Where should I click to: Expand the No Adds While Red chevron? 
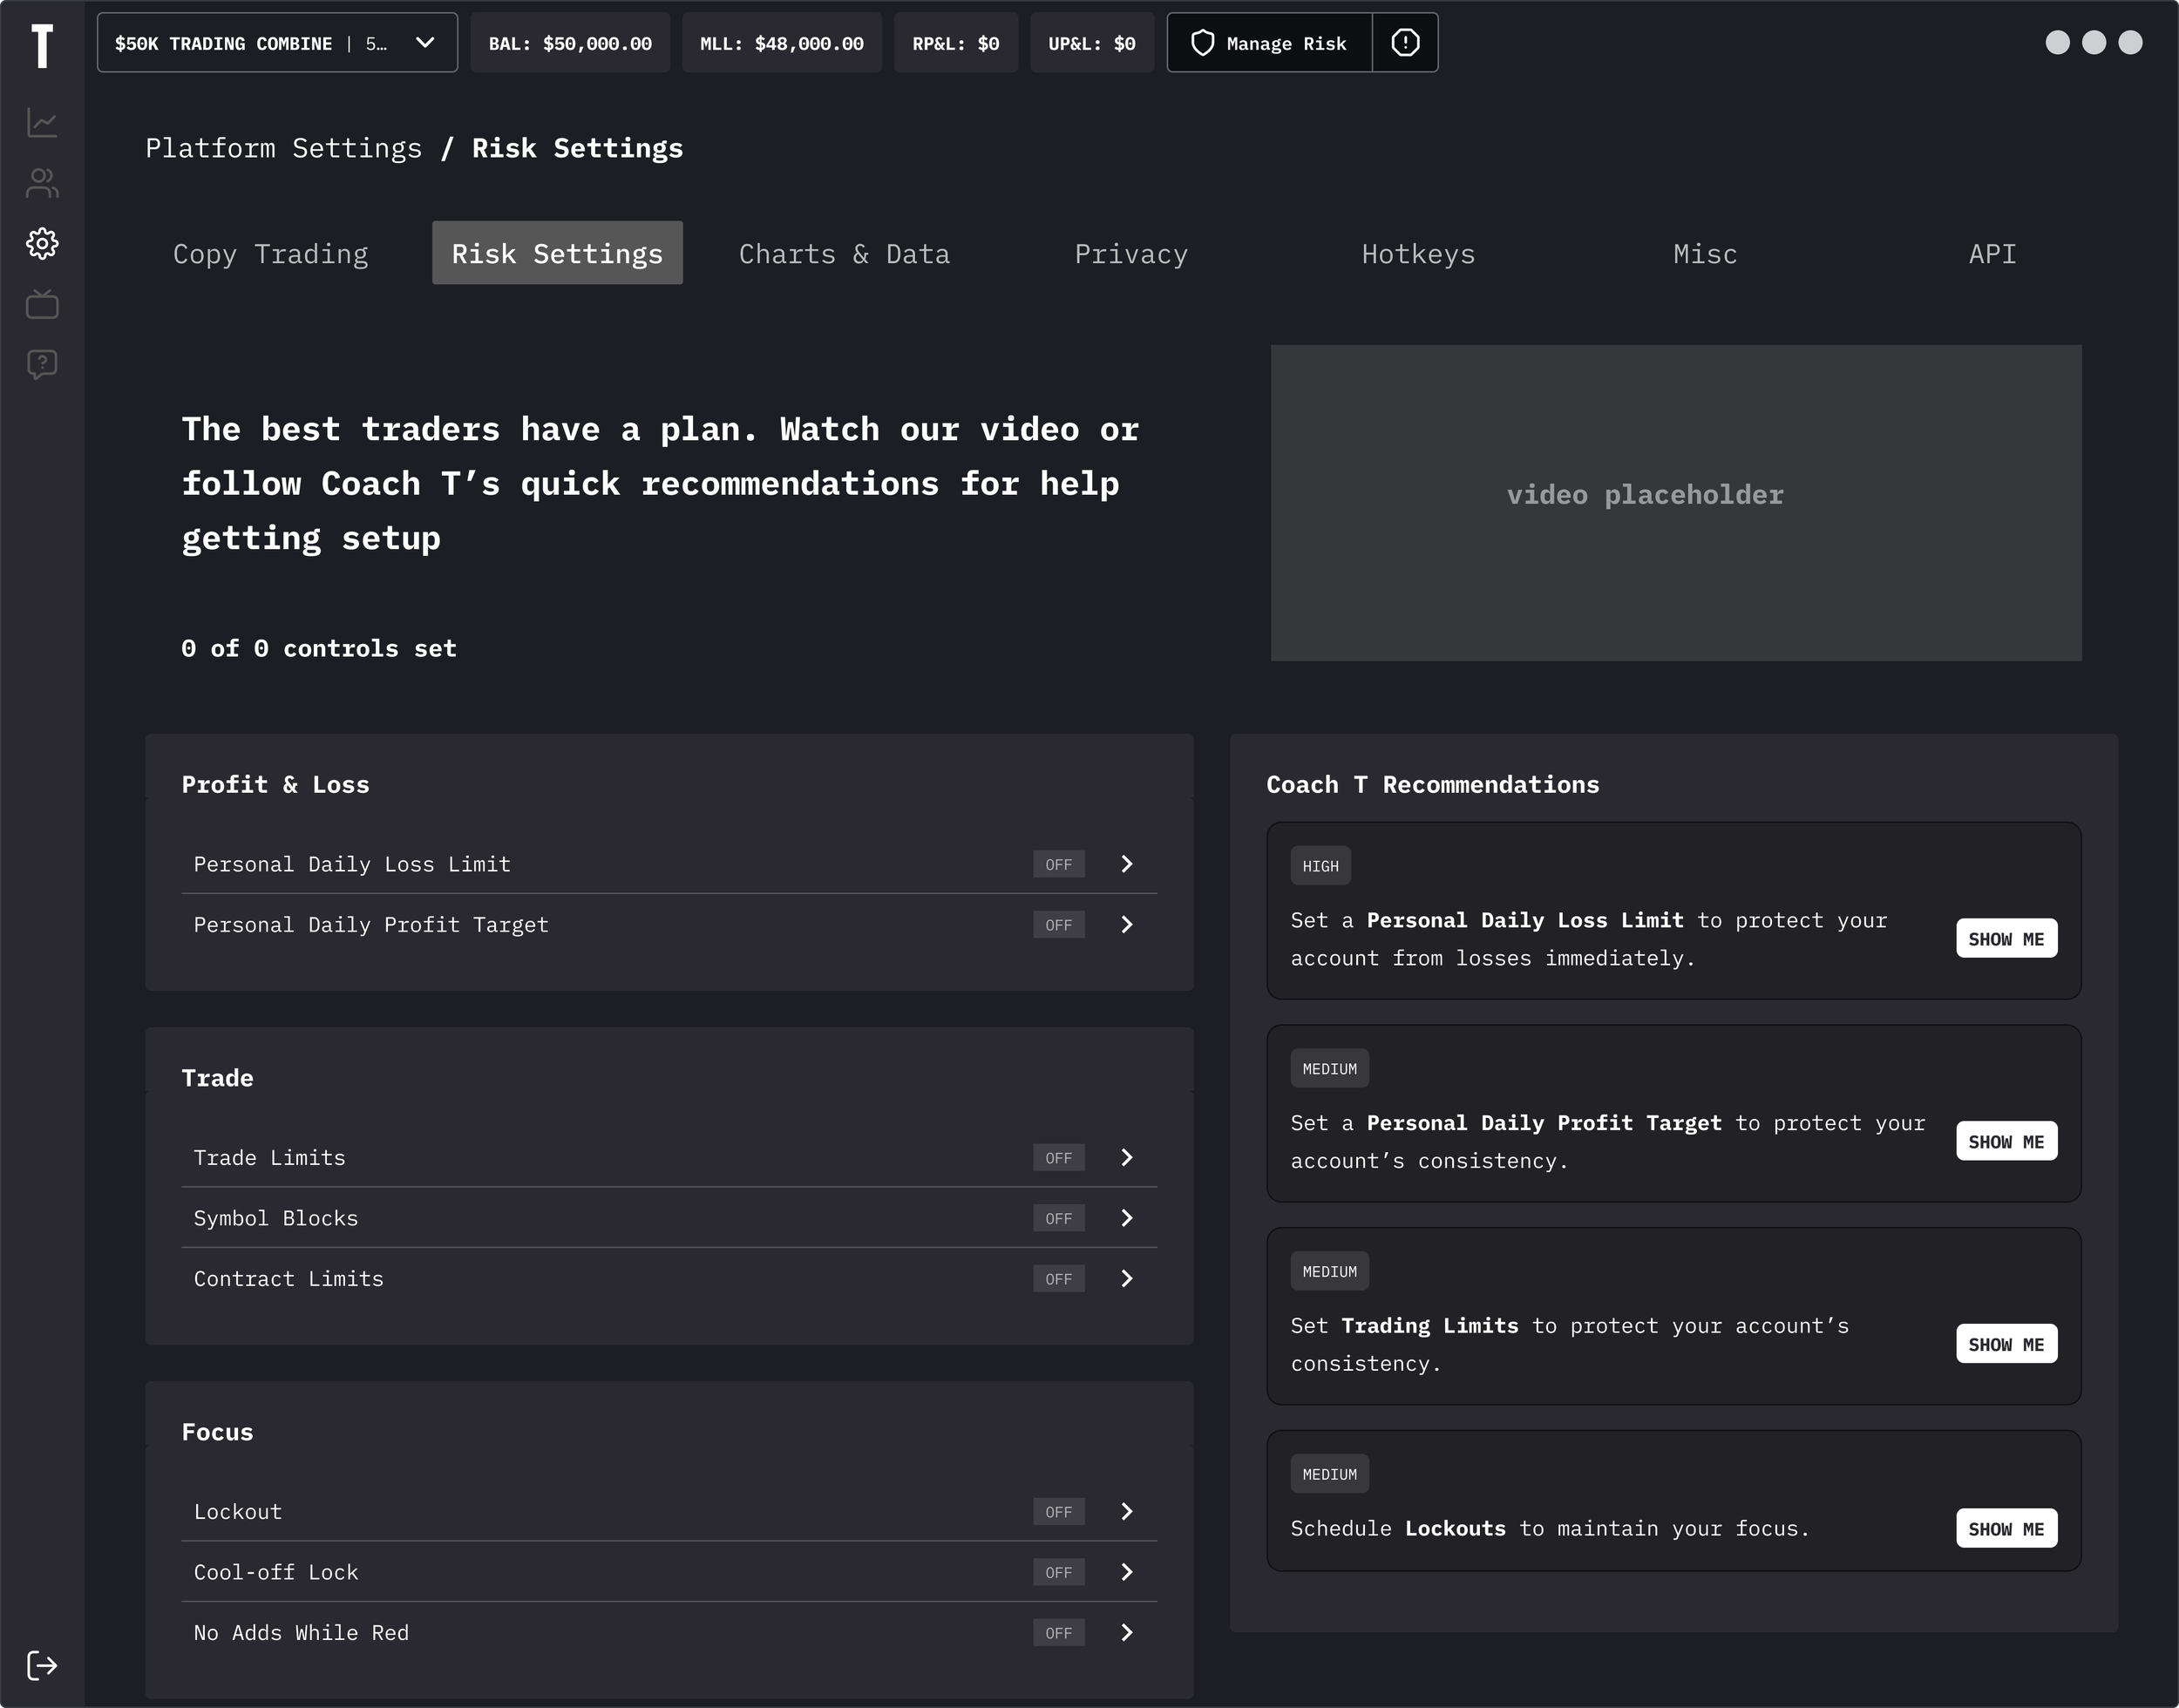pyautogui.click(x=1127, y=1633)
